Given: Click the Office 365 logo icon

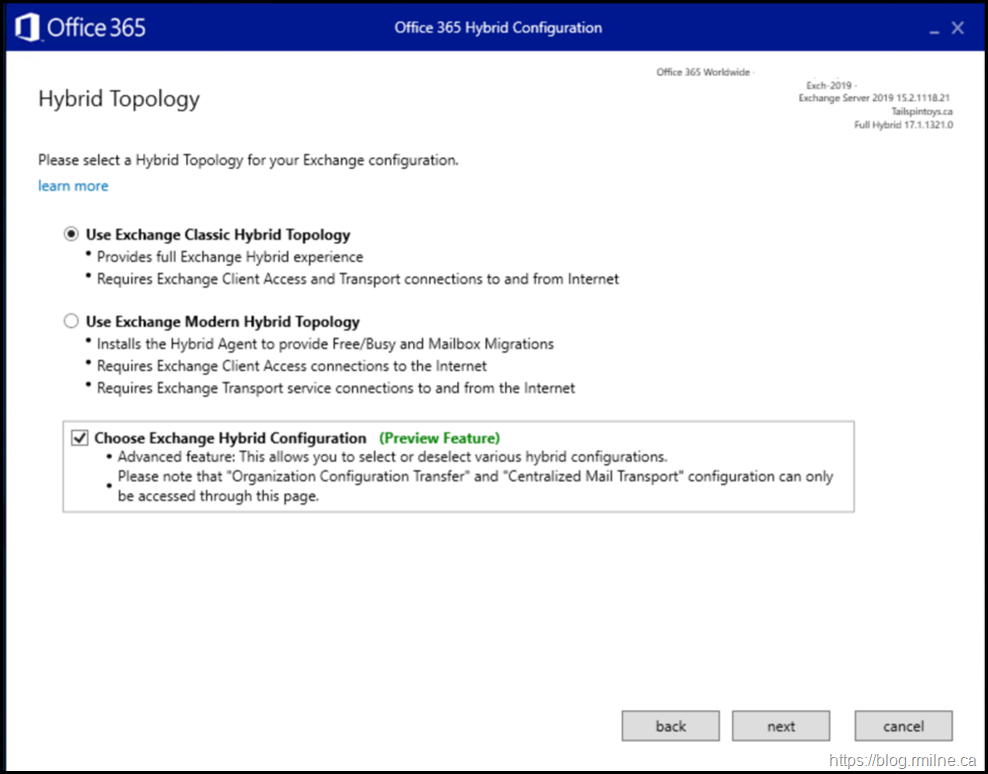Looking at the screenshot, I should point(28,28).
